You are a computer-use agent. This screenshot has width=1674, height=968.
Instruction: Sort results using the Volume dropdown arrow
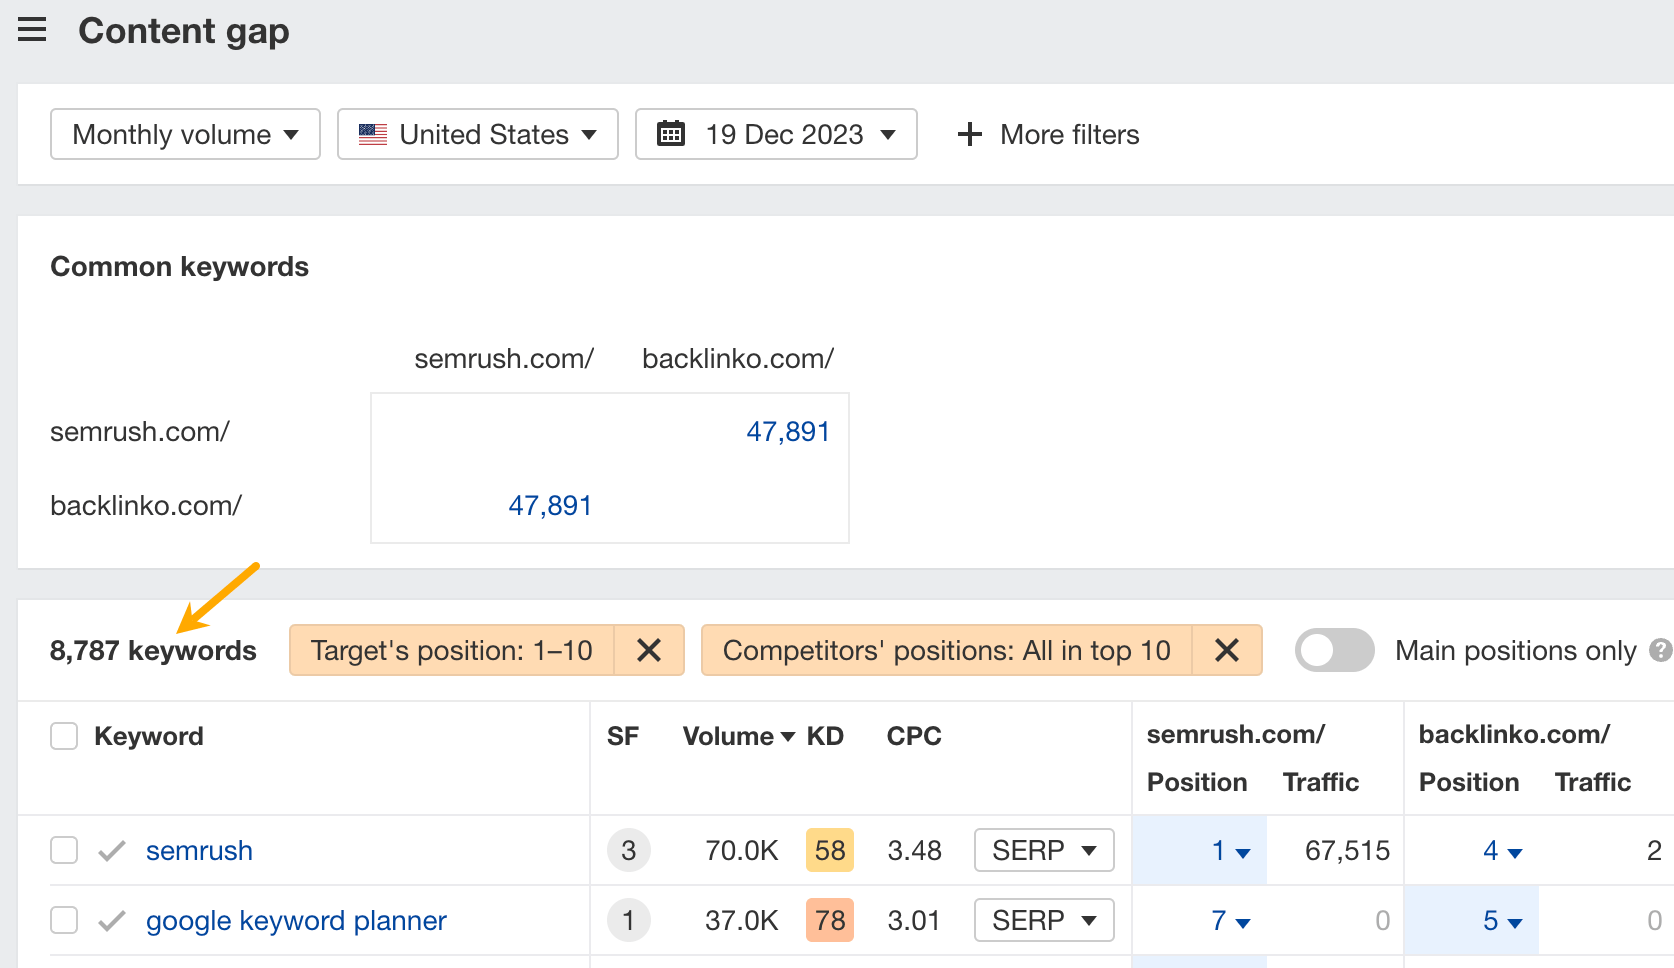pos(787,736)
